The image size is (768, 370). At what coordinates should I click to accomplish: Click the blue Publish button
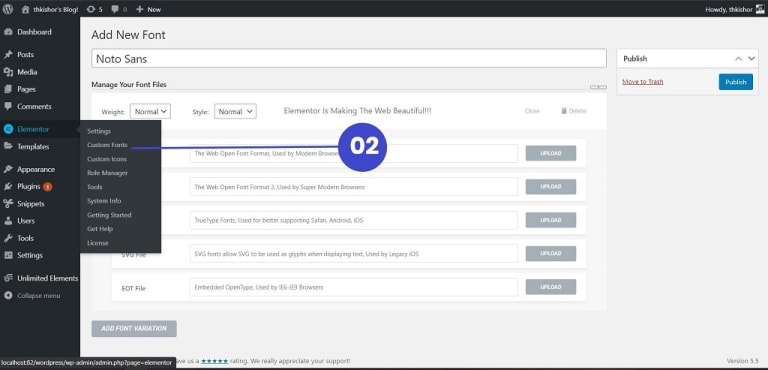click(x=736, y=82)
